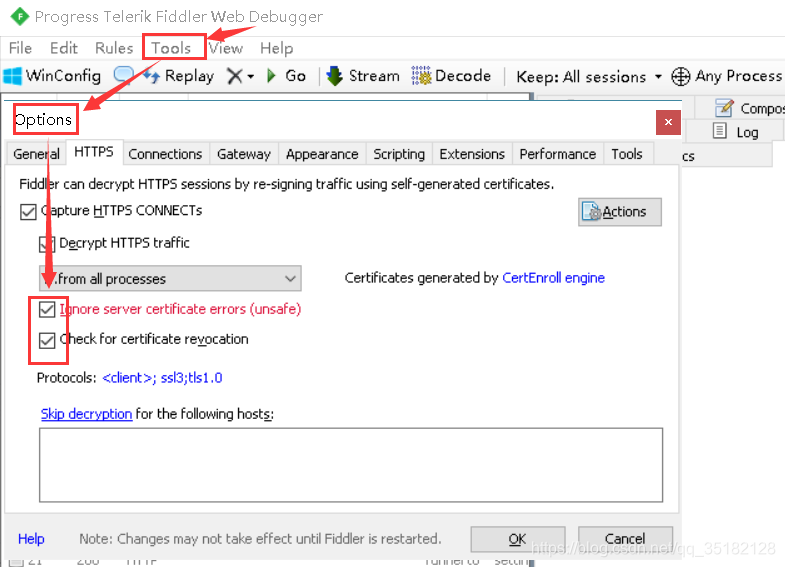Open the CertEnroll engine link
The height and width of the screenshot is (567, 785).
click(553, 278)
